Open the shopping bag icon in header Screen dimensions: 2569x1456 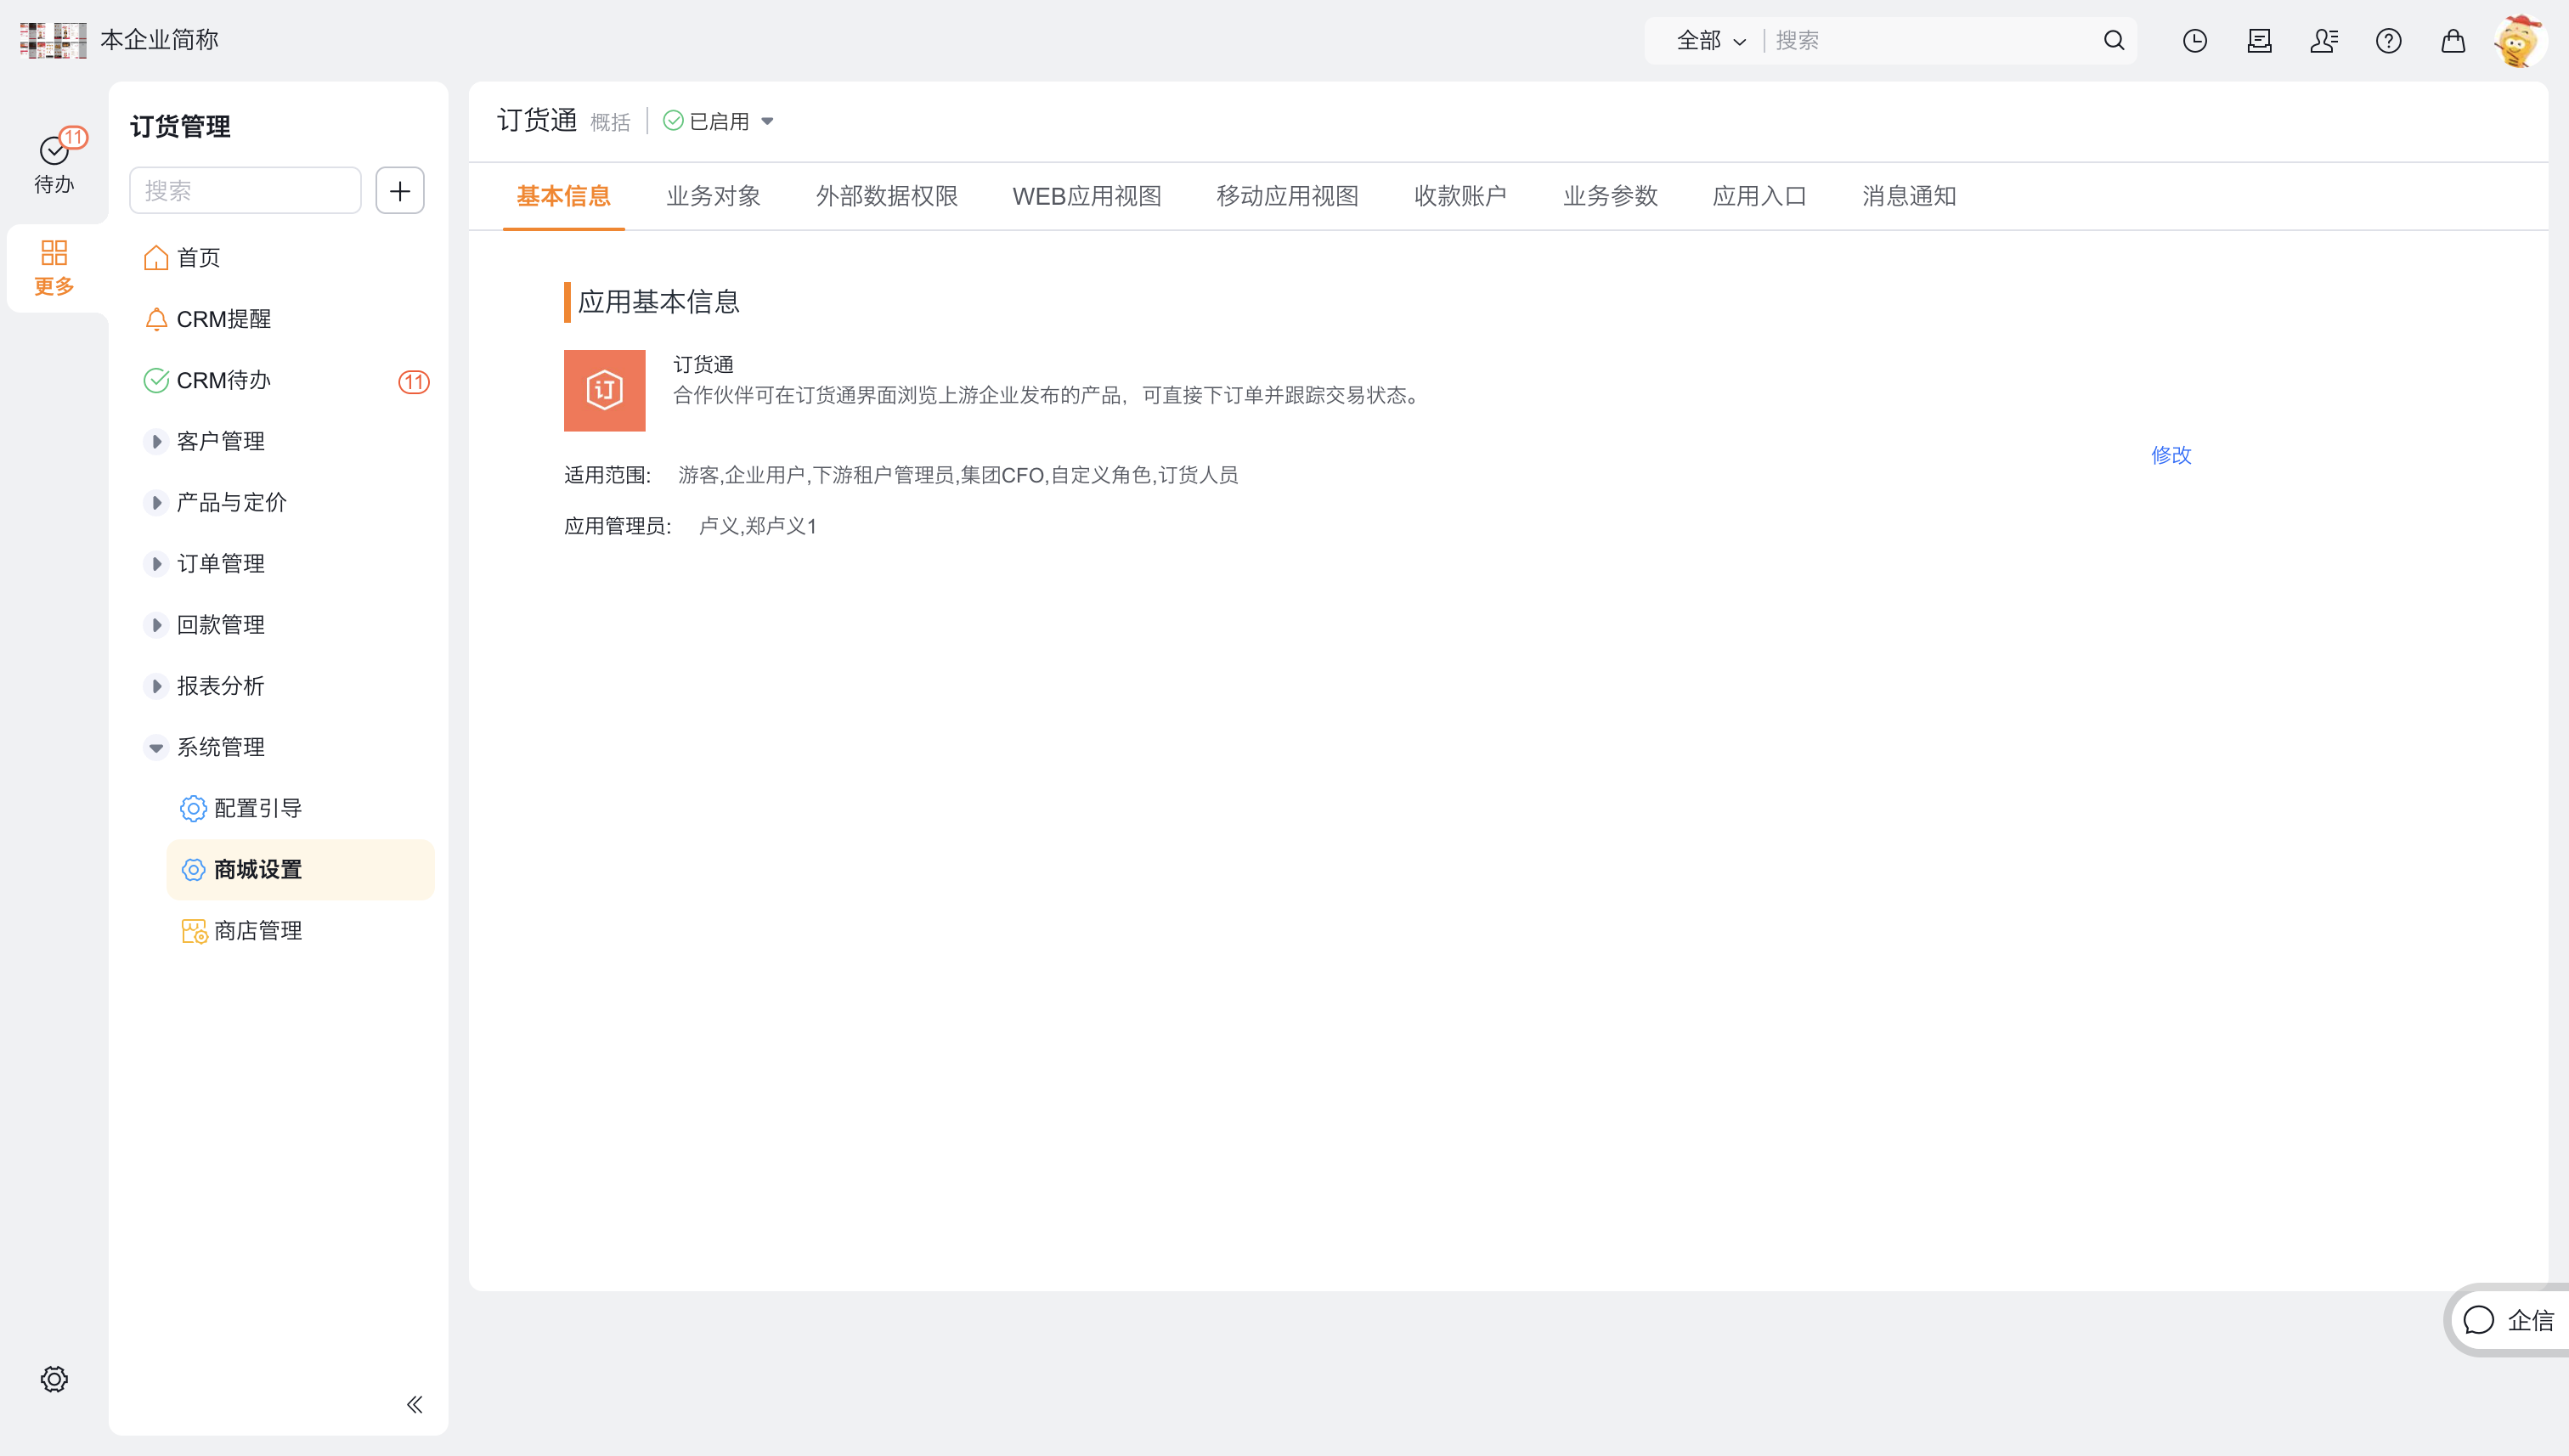2452,41
